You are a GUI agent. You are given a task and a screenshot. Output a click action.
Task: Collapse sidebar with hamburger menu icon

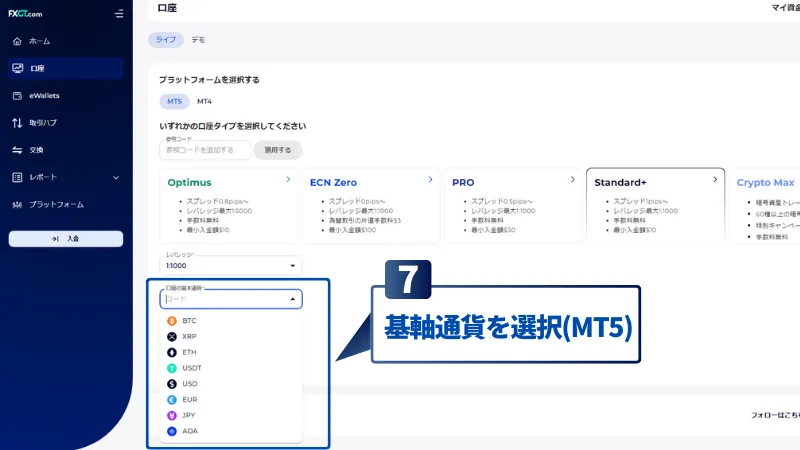click(x=119, y=14)
